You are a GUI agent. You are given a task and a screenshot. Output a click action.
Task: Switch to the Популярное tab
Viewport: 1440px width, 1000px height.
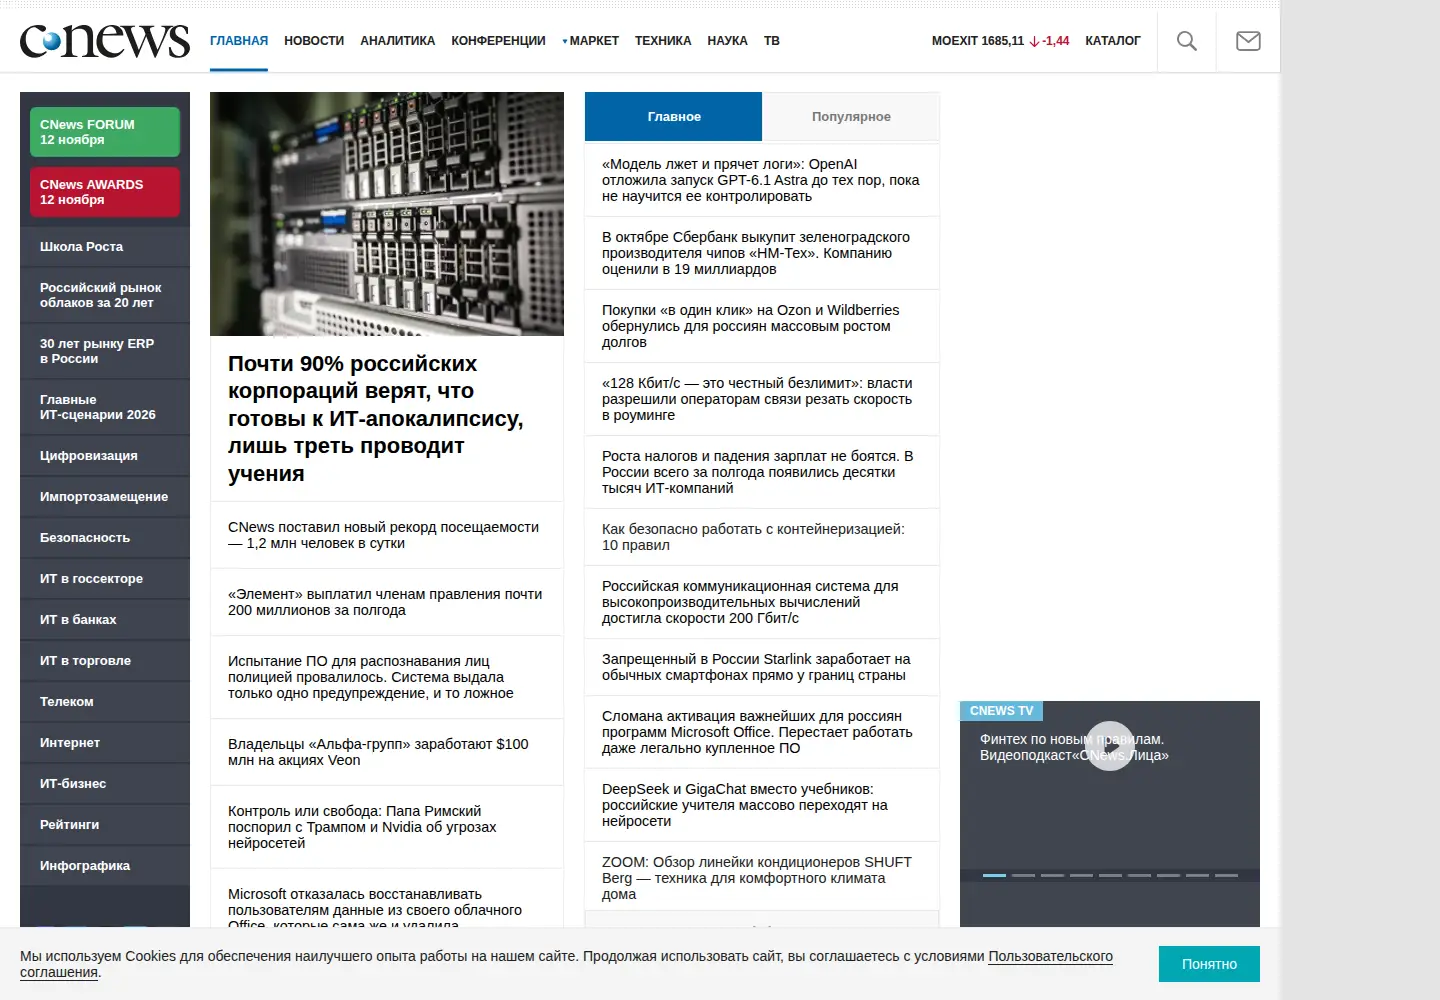(x=851, y=117)
